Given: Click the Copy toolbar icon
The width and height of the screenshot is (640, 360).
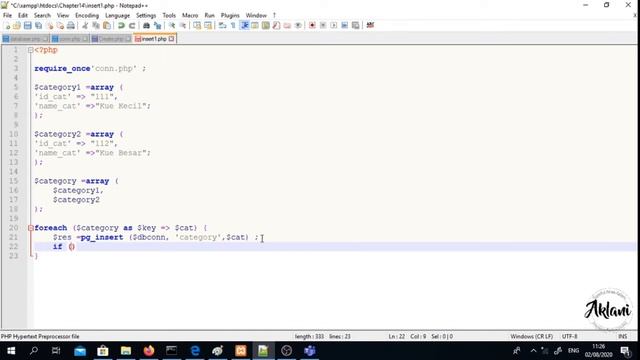Looking at the screenshot, I should (x=96, y=26).
